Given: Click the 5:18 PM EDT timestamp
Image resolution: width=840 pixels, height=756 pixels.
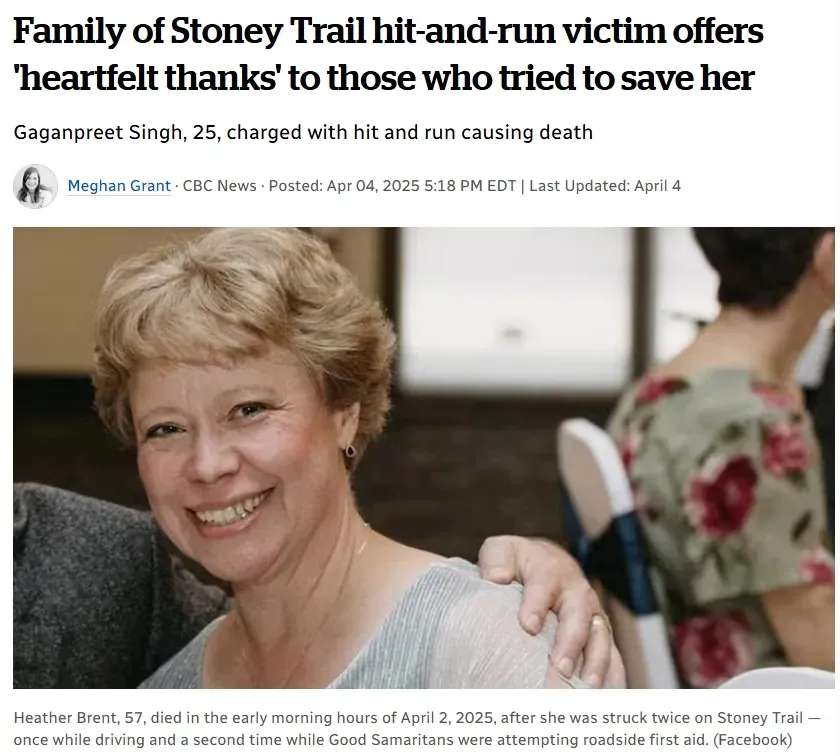Looking at the screenshot, I should (x=470, y=186).
